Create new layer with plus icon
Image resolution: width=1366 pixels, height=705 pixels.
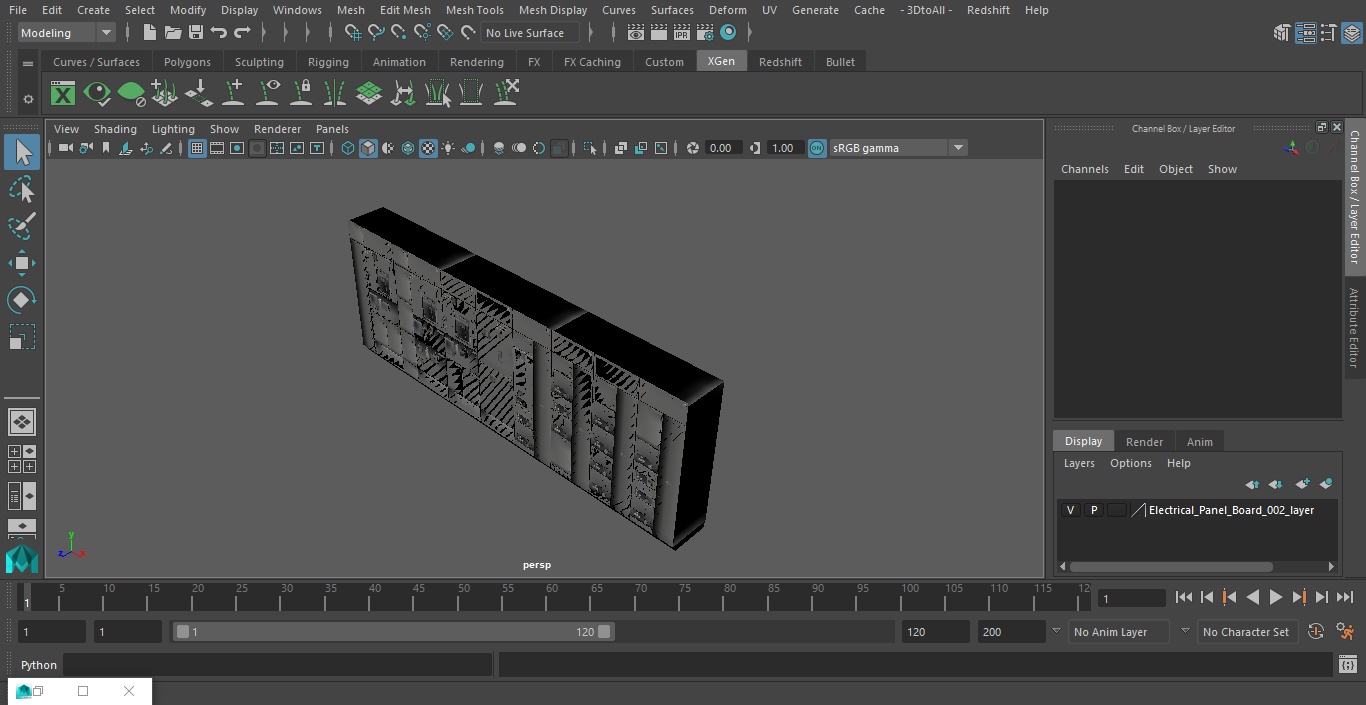pos(1302,484)
